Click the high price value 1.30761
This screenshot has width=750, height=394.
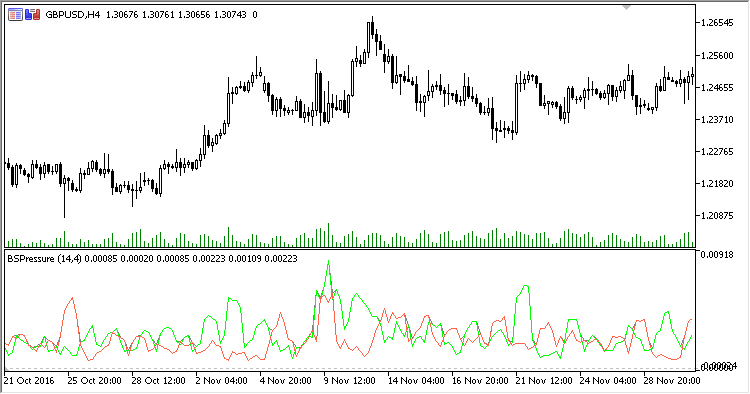[158, 15]
